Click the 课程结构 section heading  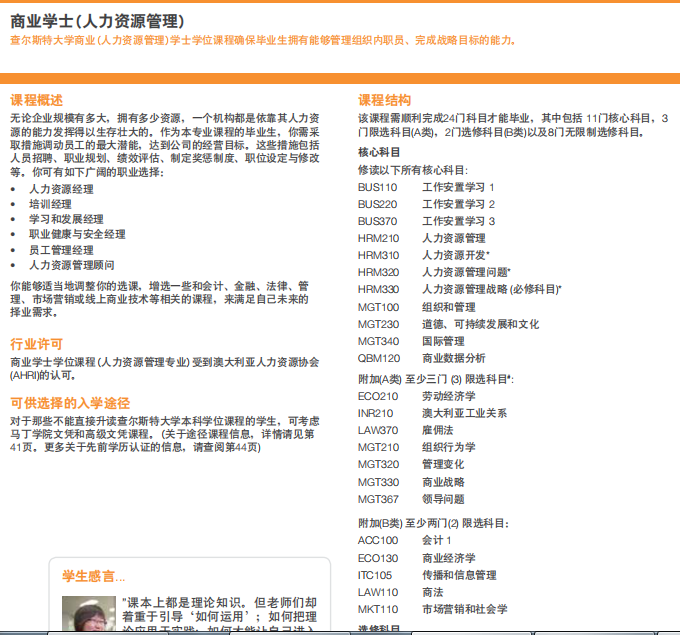click(384, 100)
